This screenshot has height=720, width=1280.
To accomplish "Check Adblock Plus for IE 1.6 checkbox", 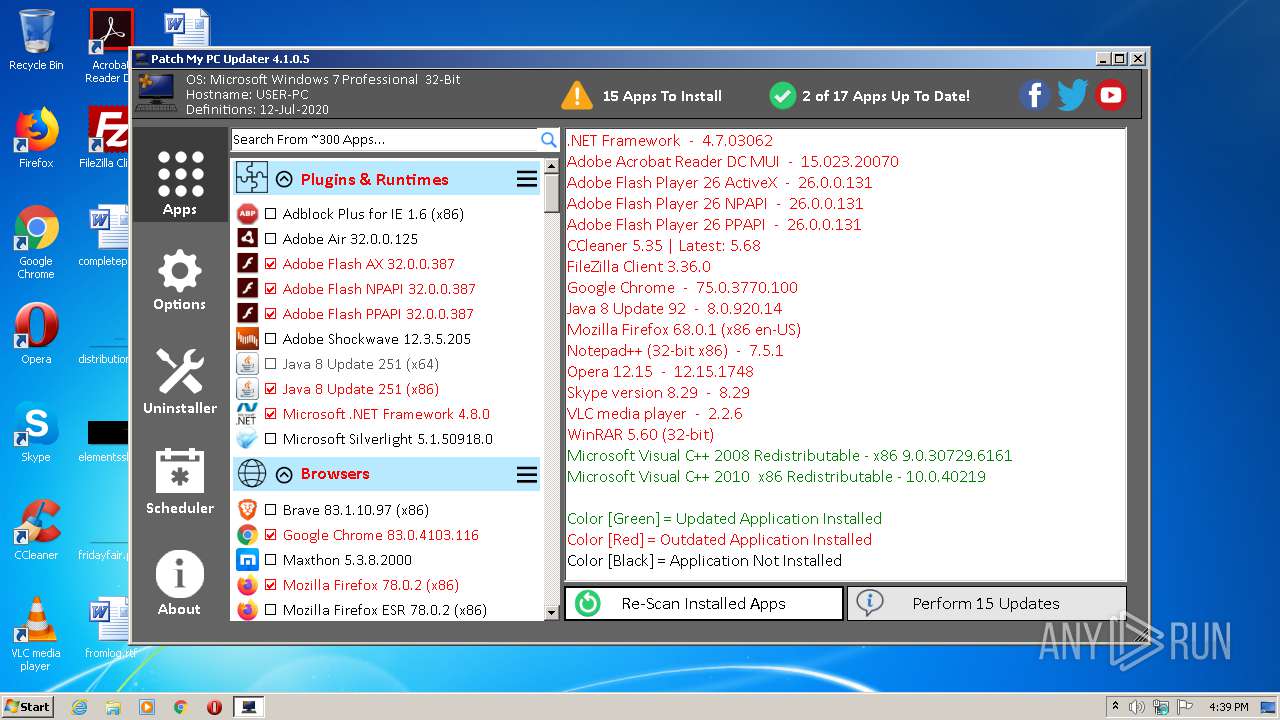I will click(x=271, y=214).
